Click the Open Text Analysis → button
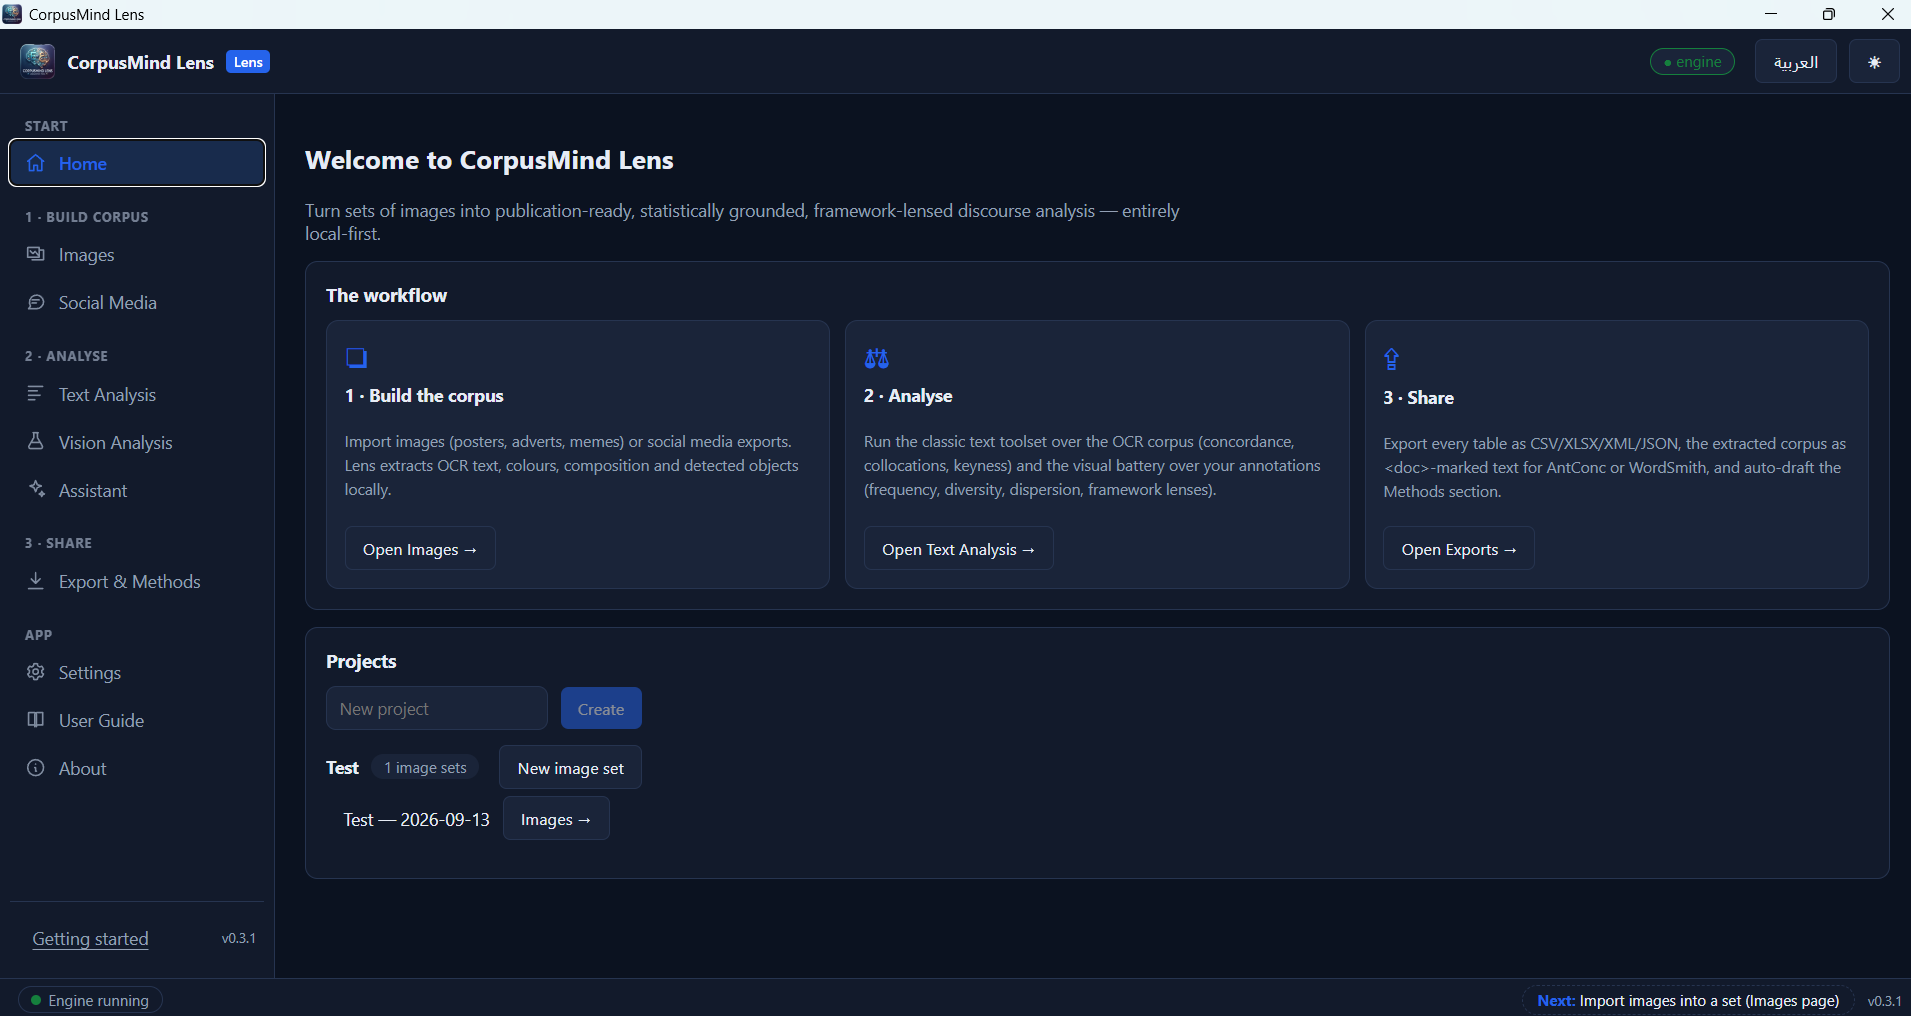The width and height of the screenshot is (1911, 1016). click(958, 549)
